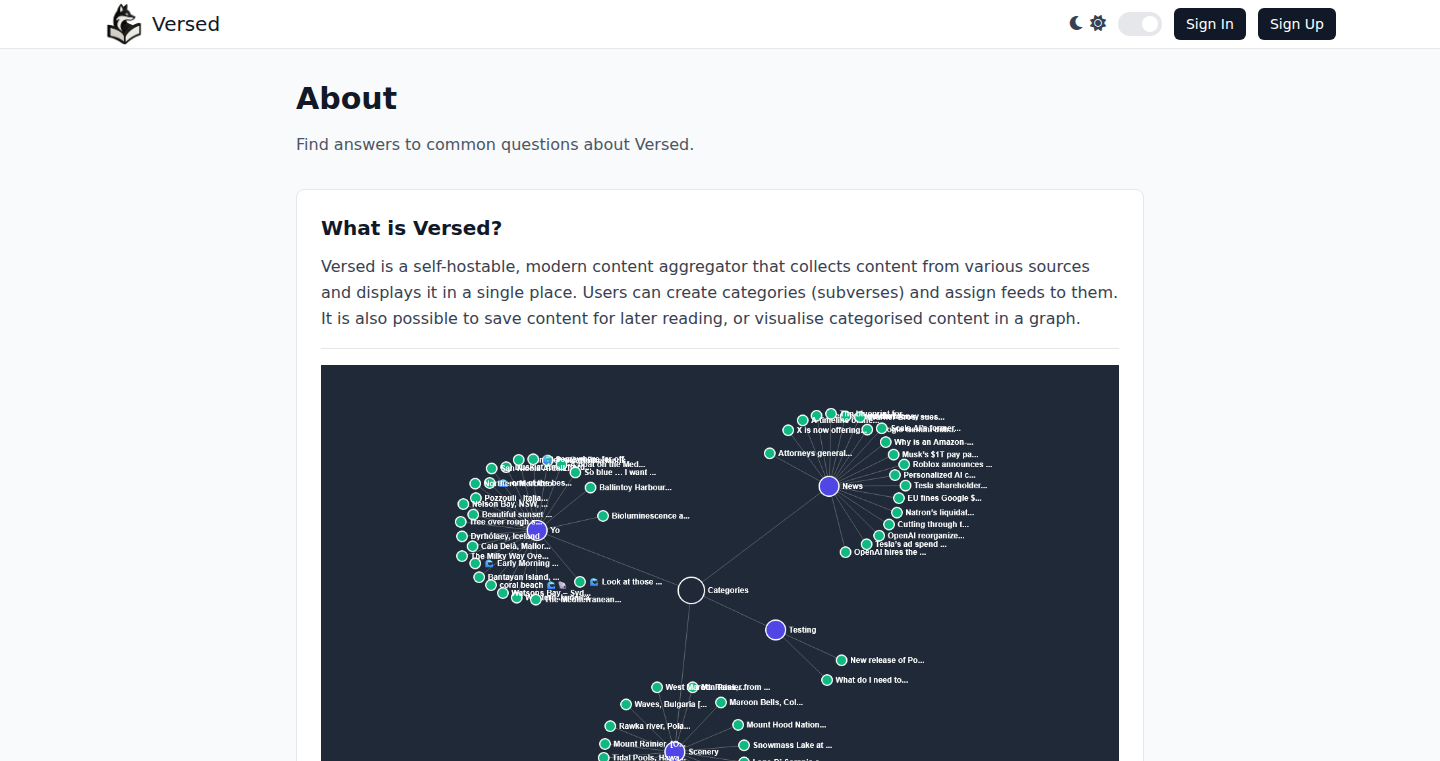The image size is (1440, 761).
Task: Click the purple node labeled Yo
Action: click(x=537, y=530)
